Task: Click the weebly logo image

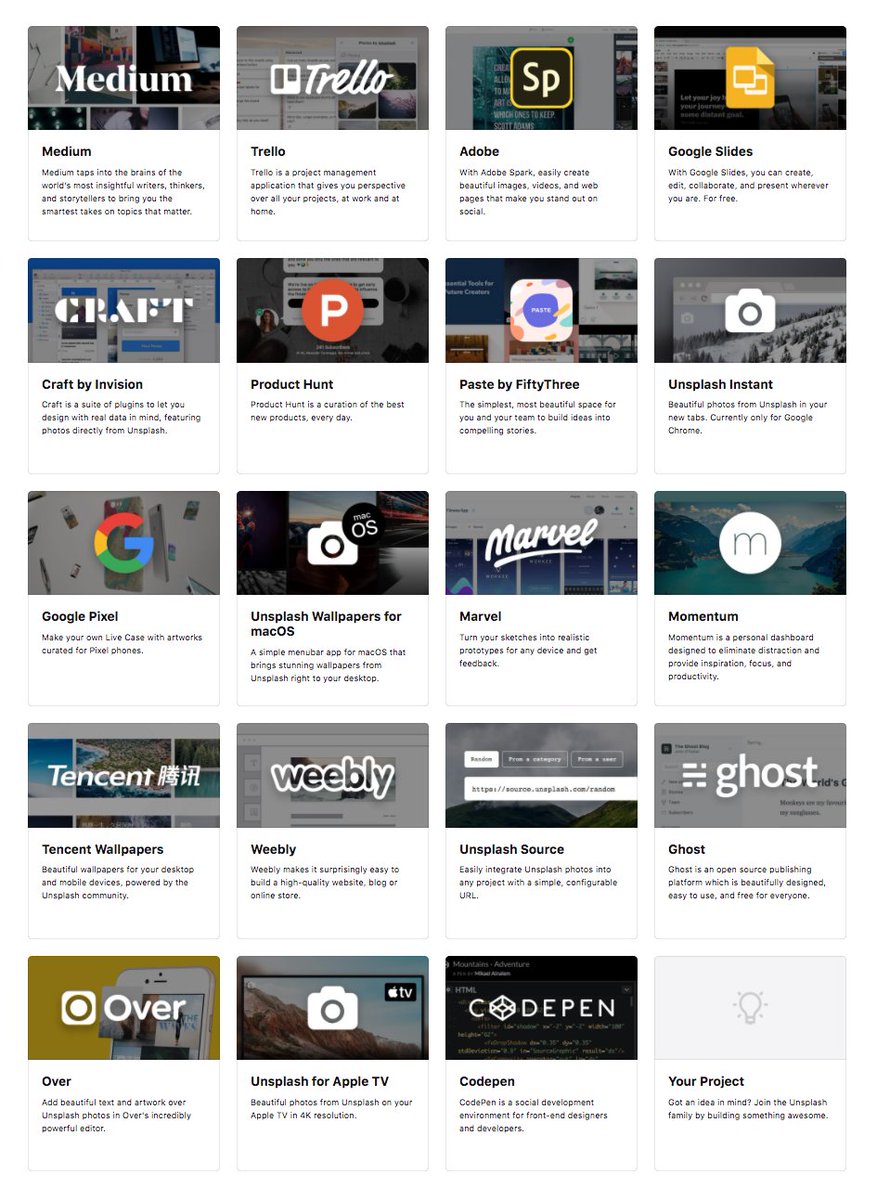Action: point(333,776)
